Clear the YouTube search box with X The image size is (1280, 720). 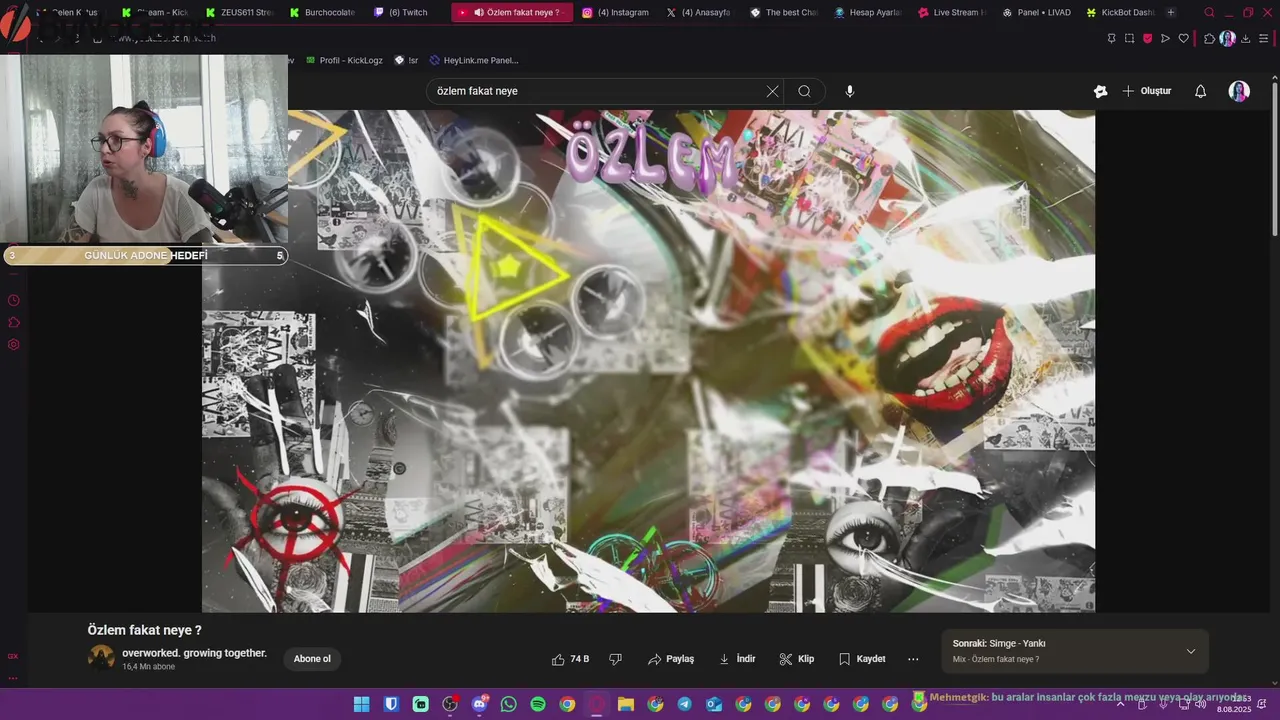(x=772, y=91)
